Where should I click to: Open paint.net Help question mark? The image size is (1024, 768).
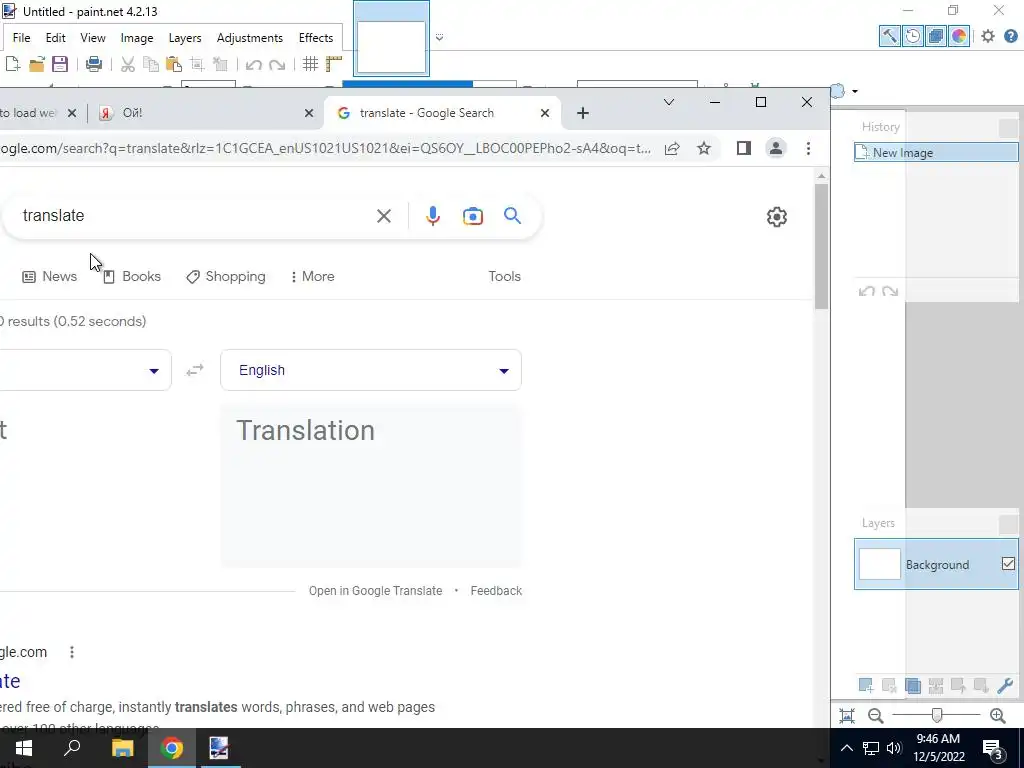coord(1010,37)
